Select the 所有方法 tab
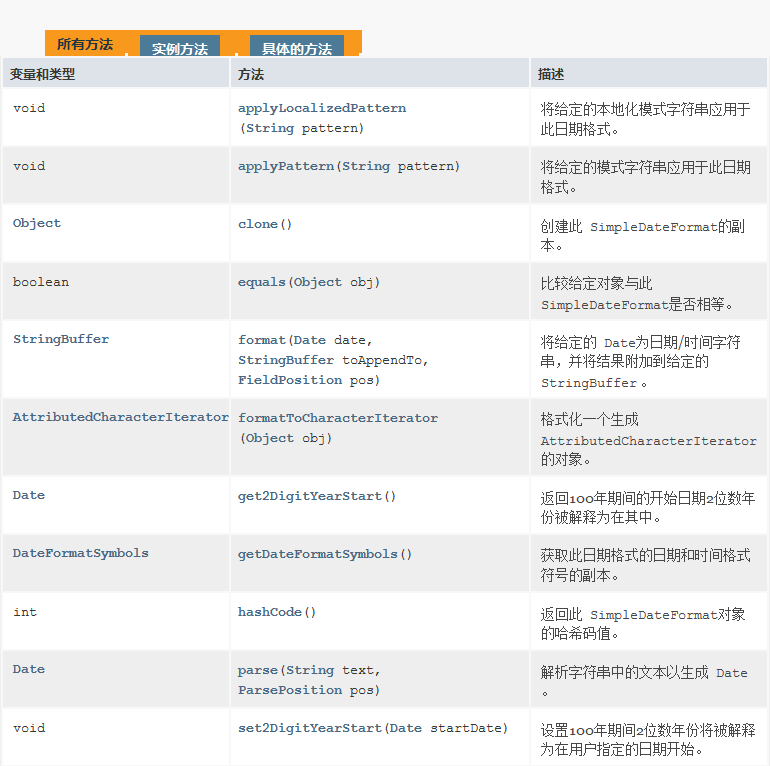 click(85, 44)
